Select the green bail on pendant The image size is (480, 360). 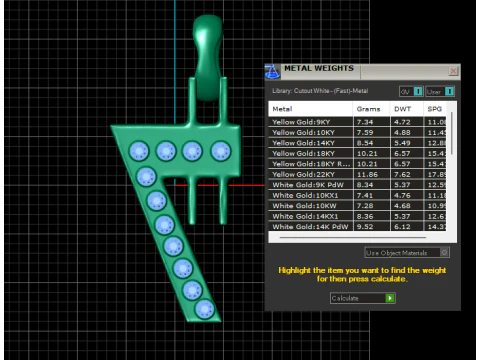pyautogui.click(x=208, y=57)
